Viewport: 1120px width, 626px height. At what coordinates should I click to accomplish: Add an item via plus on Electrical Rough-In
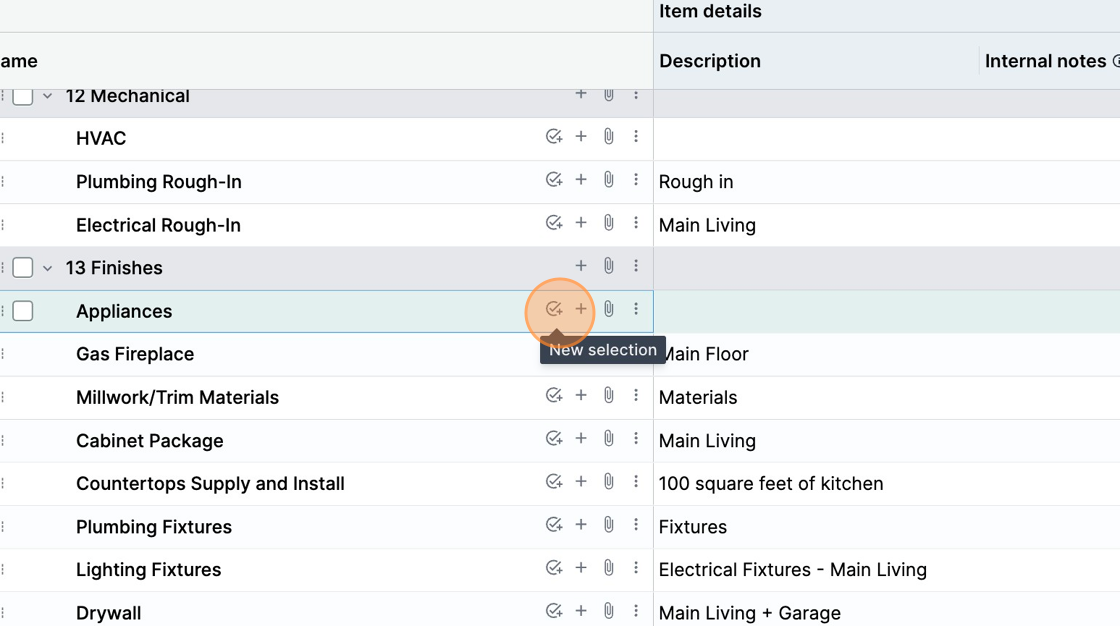click(x=581, y=222)
